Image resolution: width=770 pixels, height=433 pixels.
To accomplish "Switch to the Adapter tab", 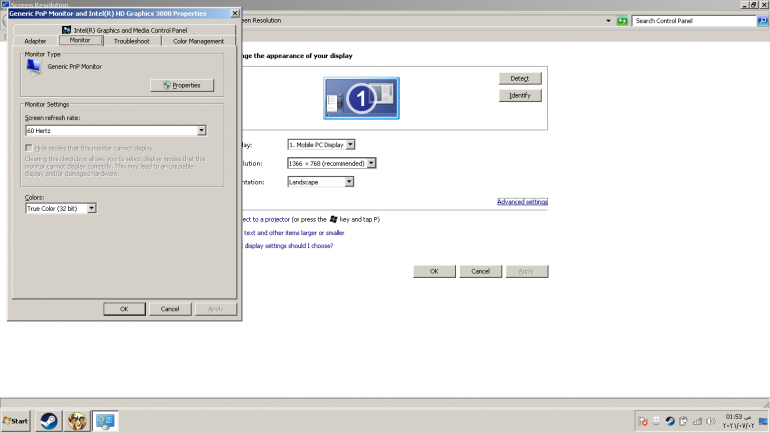I will (35, 41).
